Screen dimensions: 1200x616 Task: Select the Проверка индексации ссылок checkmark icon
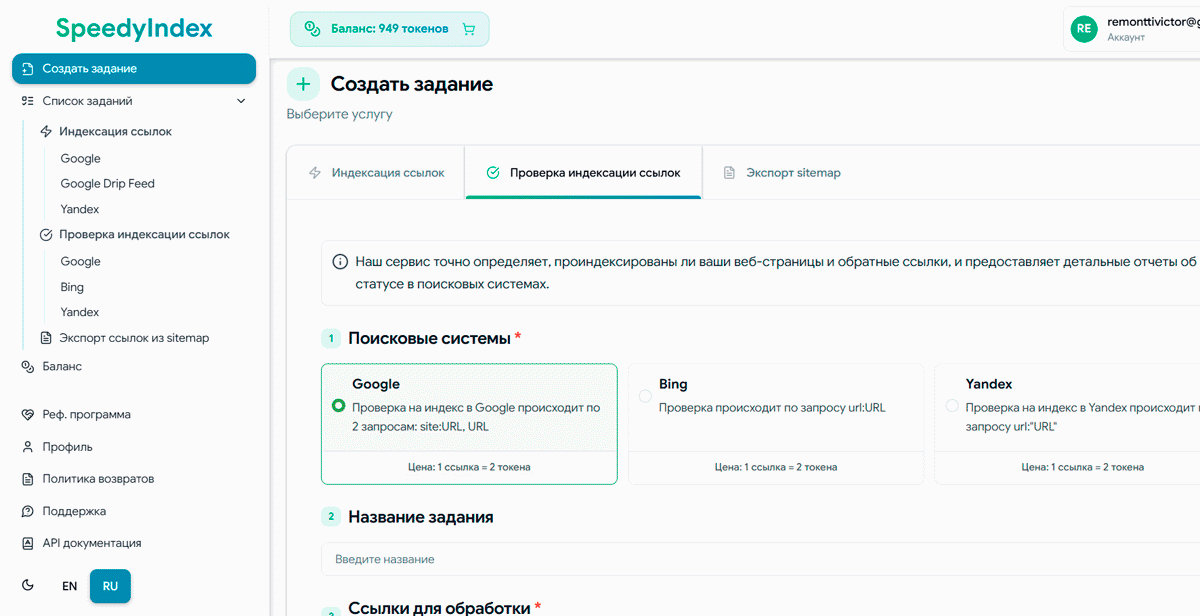coord(44,234)
